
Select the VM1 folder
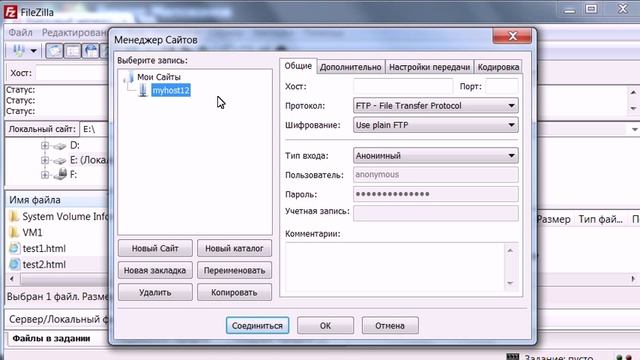32,232
